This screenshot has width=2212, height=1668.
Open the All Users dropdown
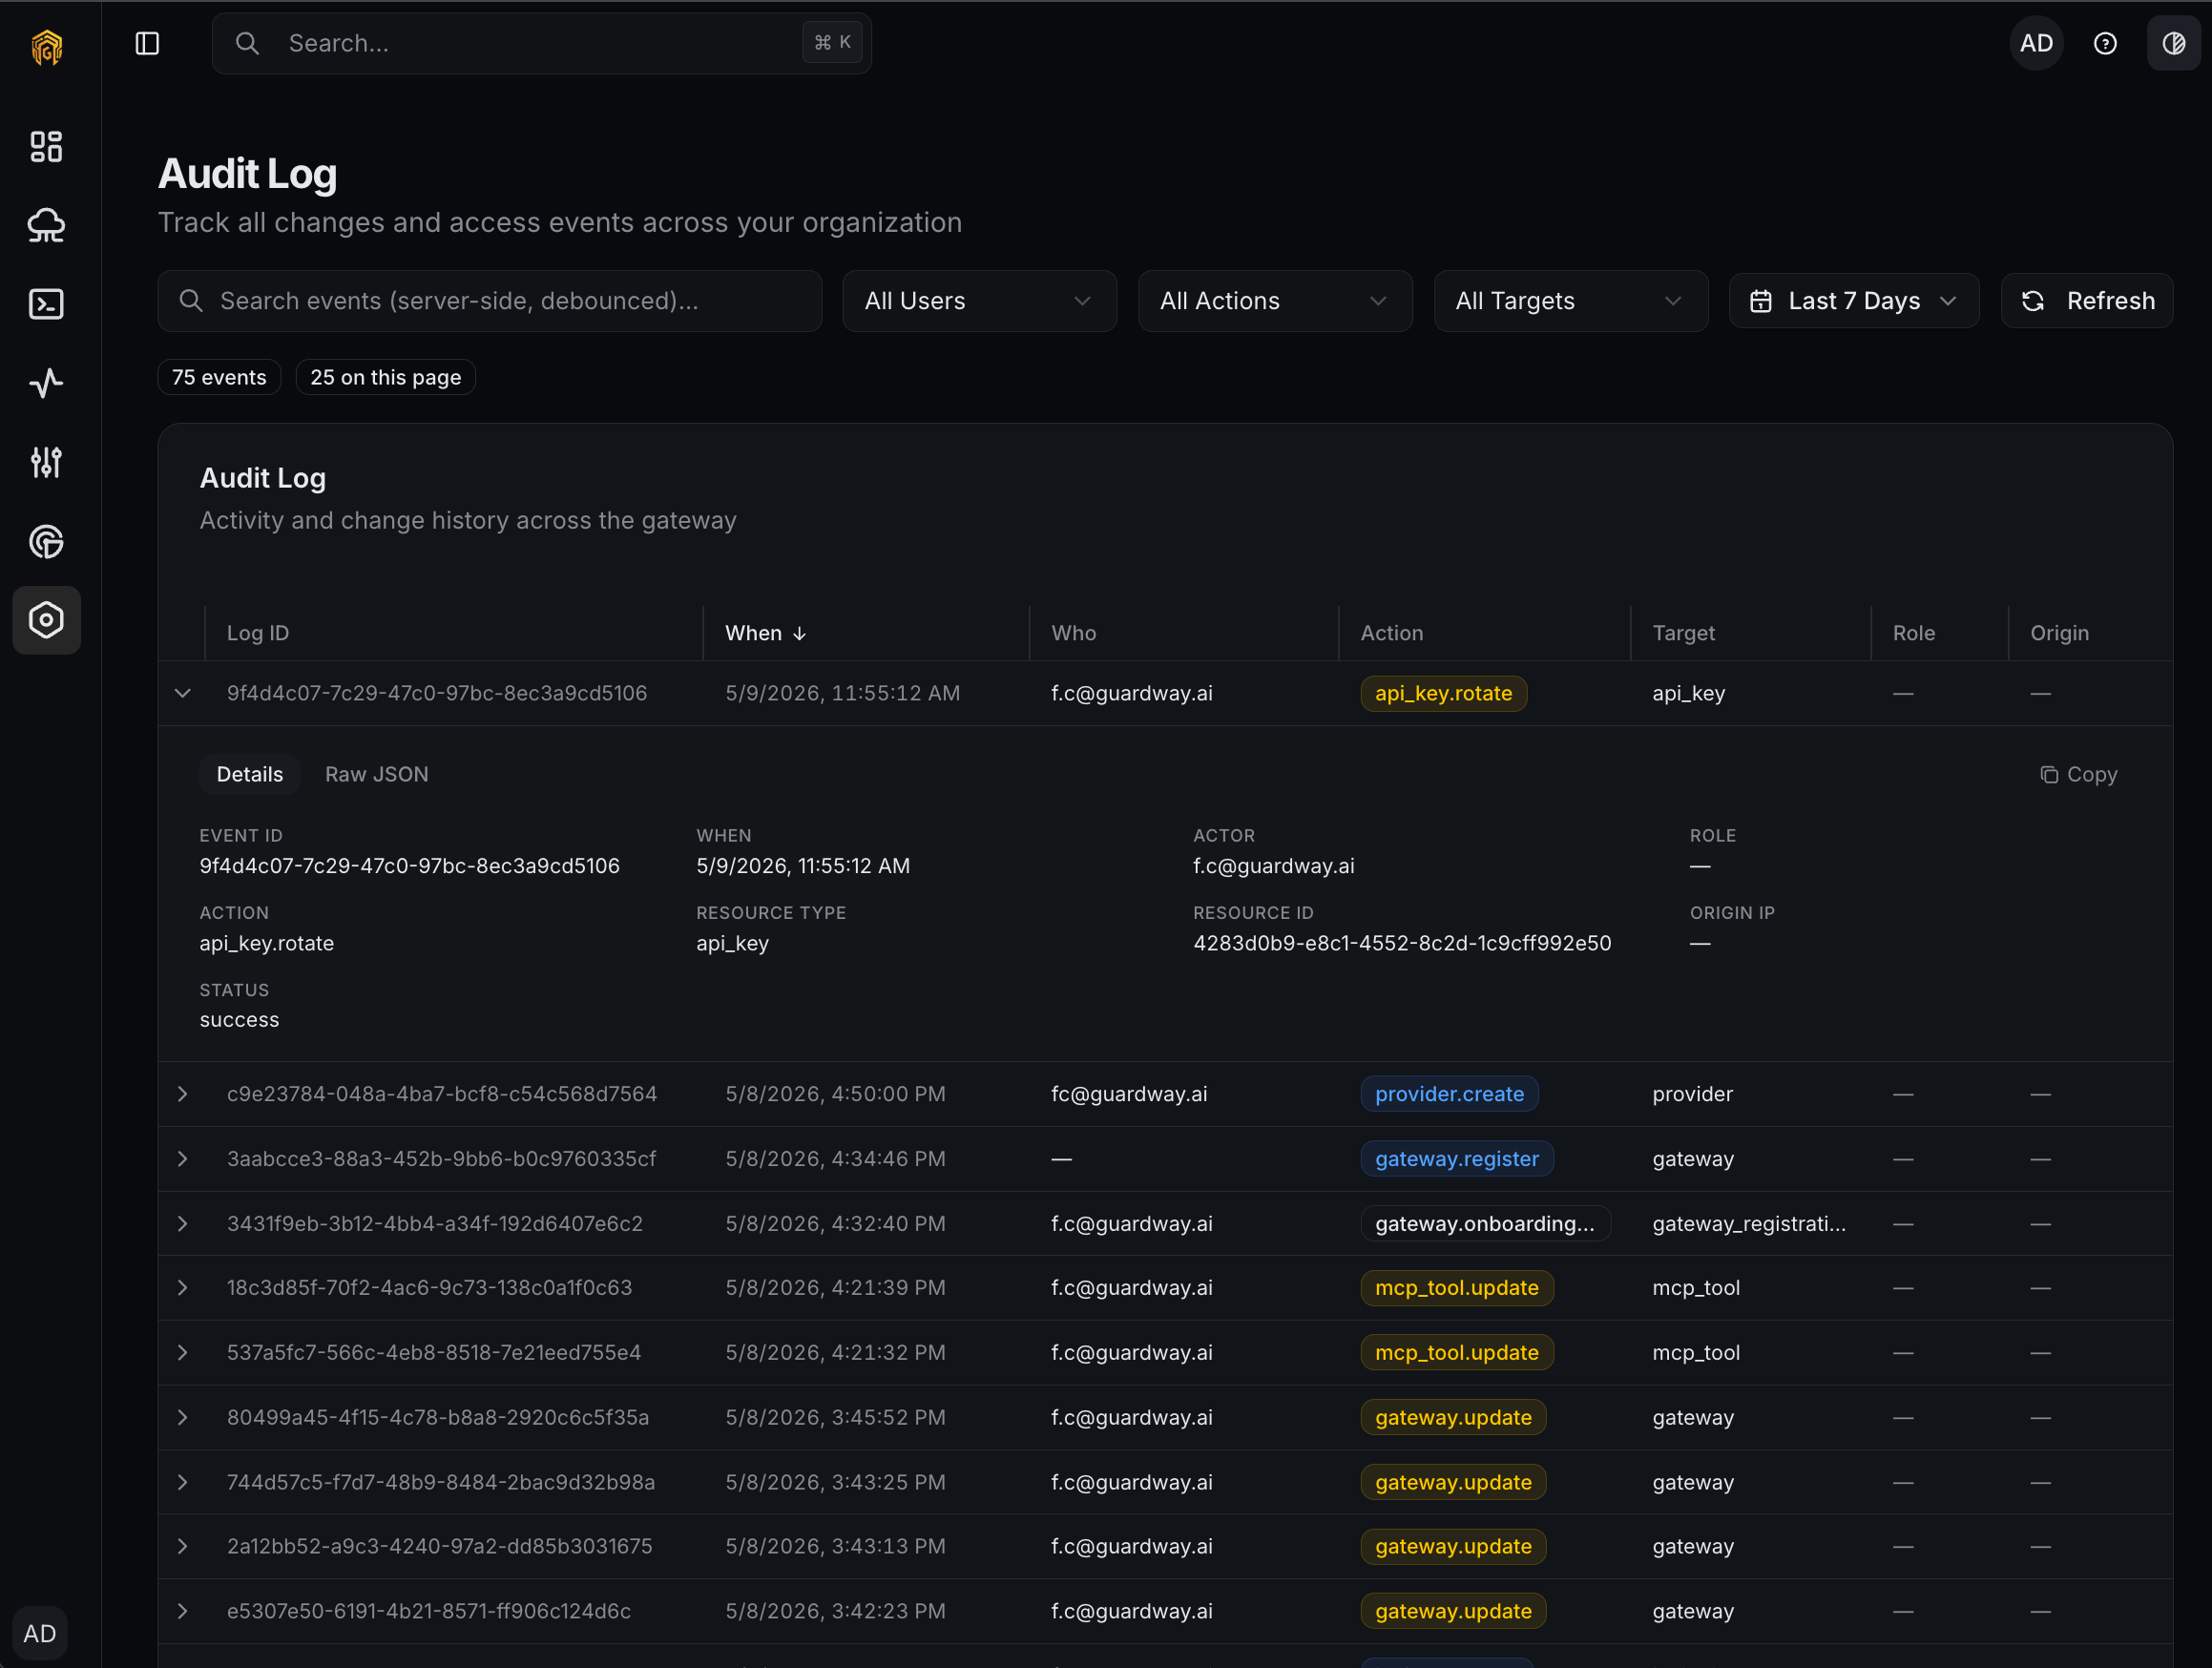click(x=979, y=301)
